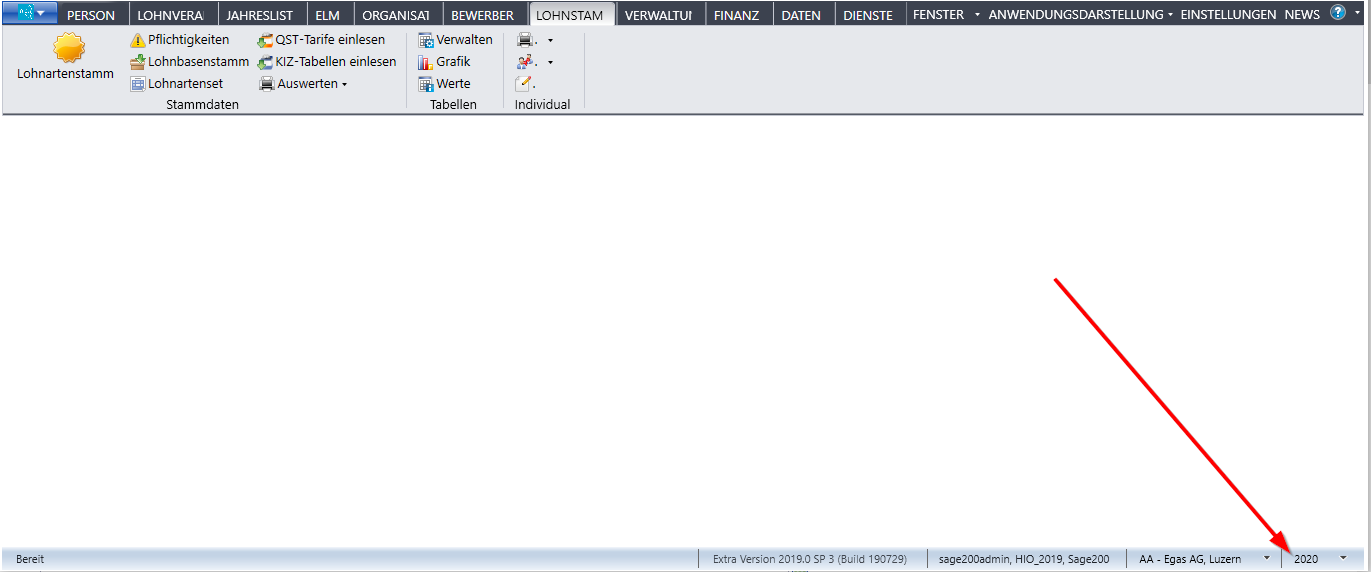The image size is (1371, 572).
Task: Click printer icon in Individual group
Action: click(526, 40)
